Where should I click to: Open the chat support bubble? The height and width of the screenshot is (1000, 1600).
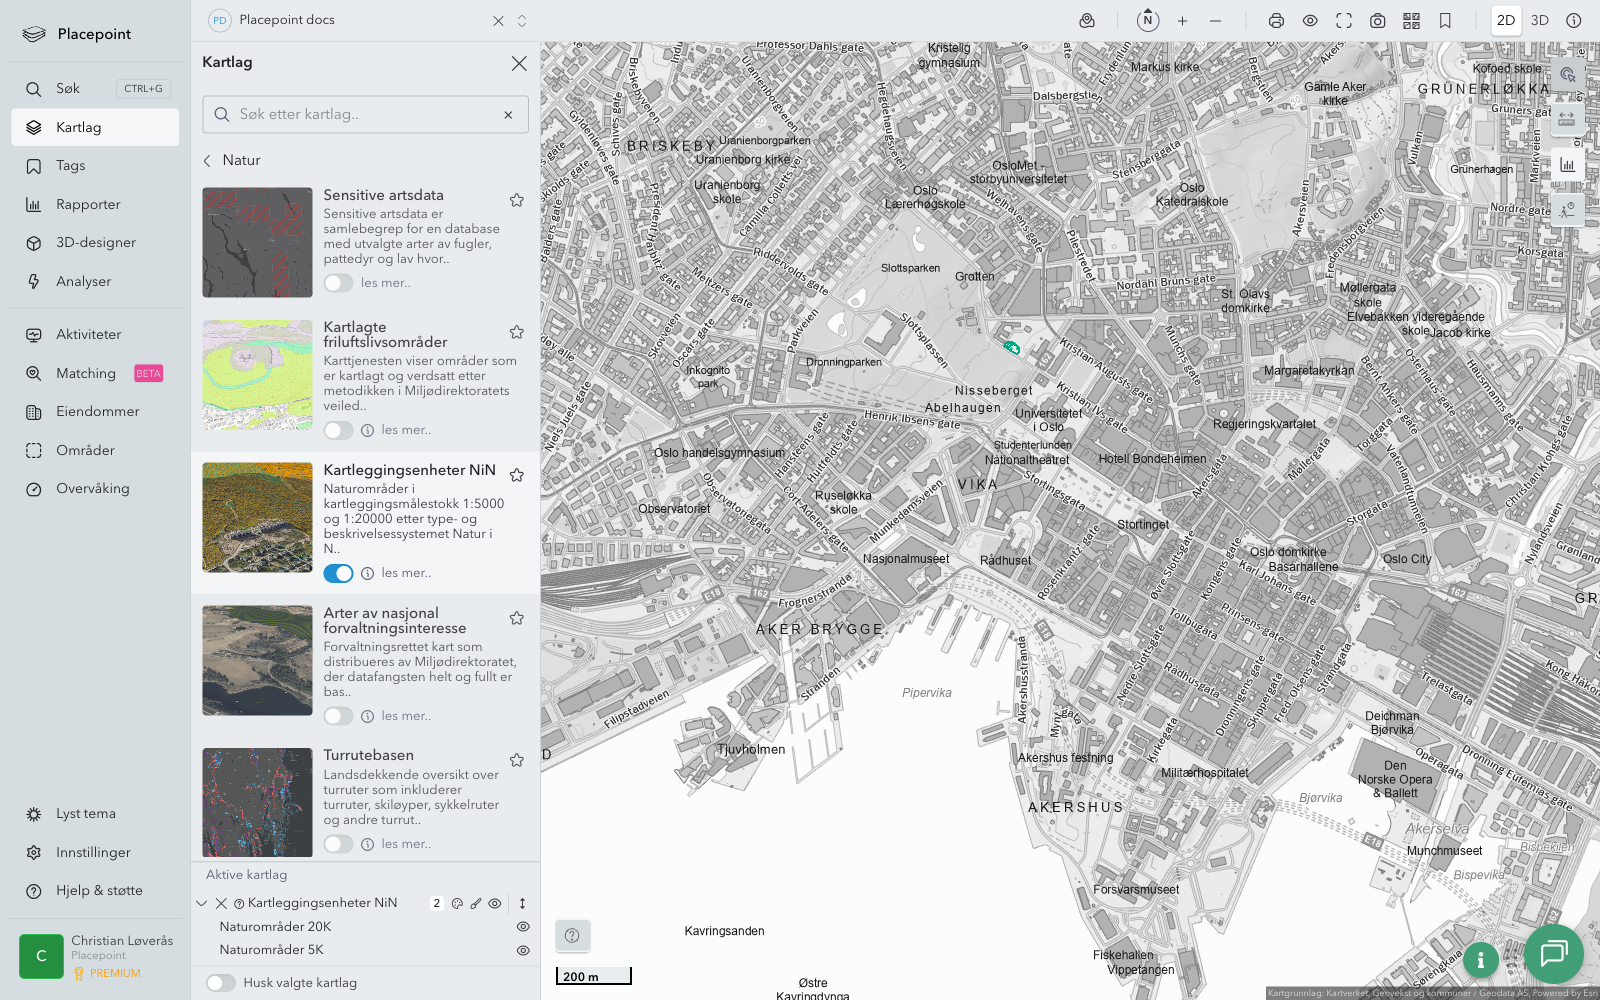point(1553,953)
